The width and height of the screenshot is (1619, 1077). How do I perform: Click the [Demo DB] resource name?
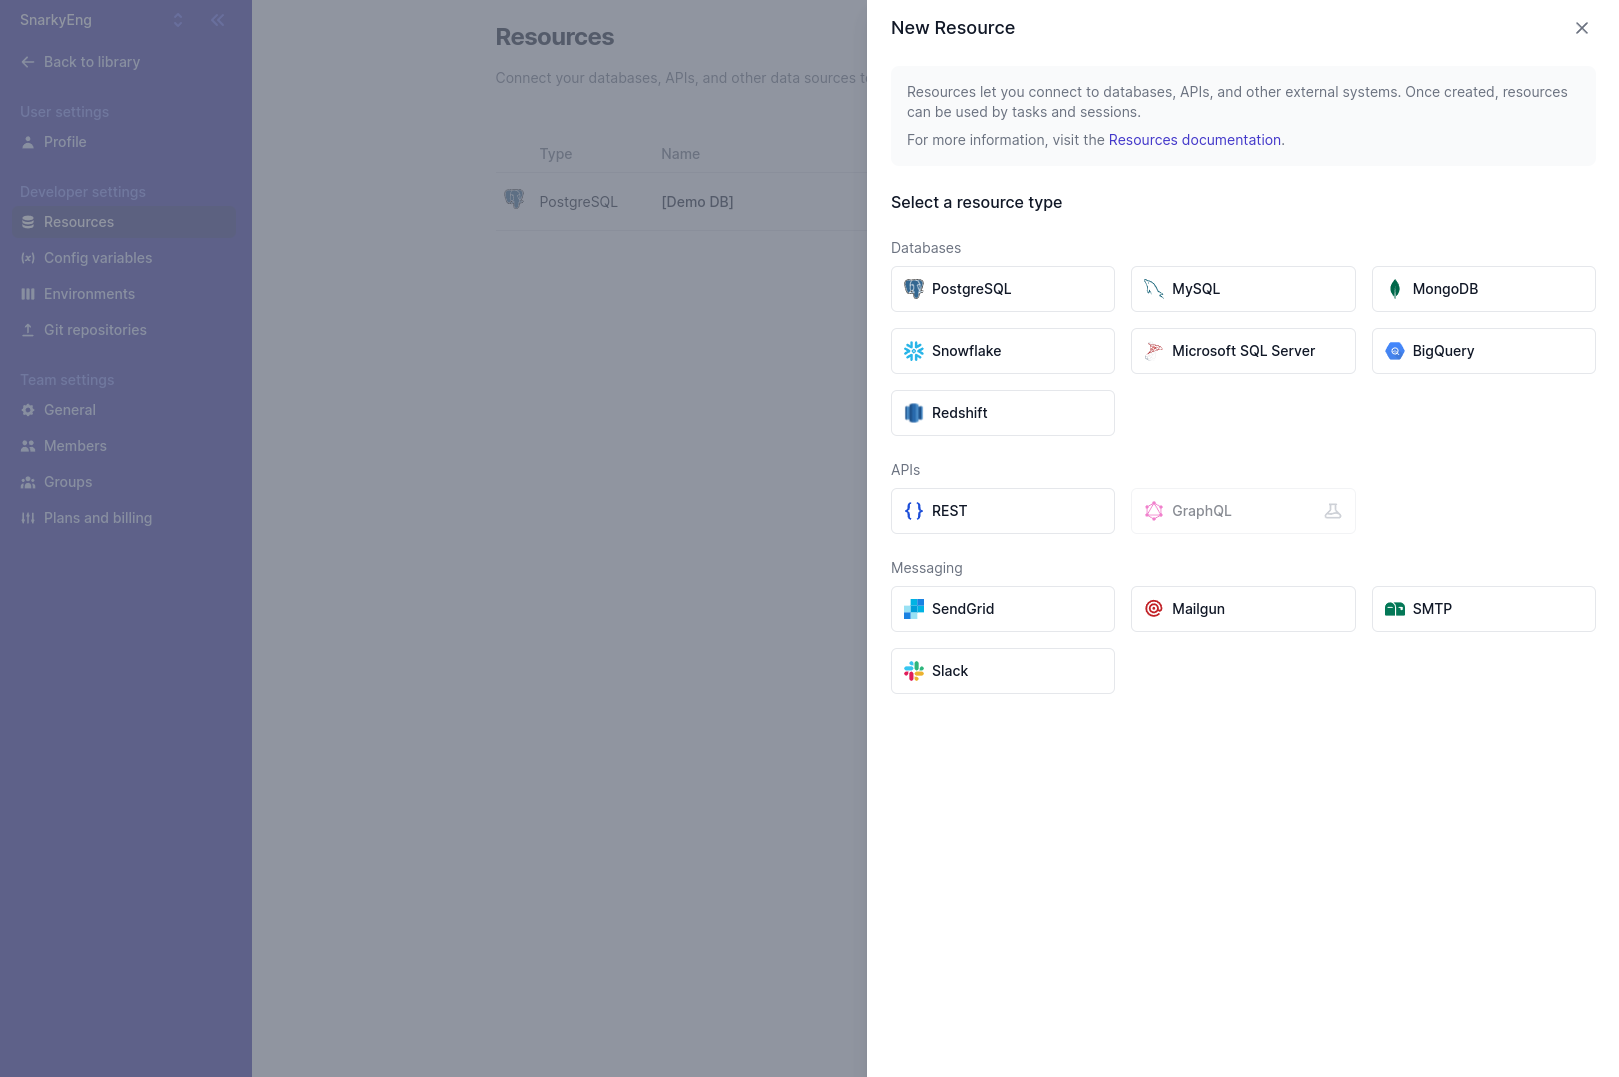click(697, 202)
